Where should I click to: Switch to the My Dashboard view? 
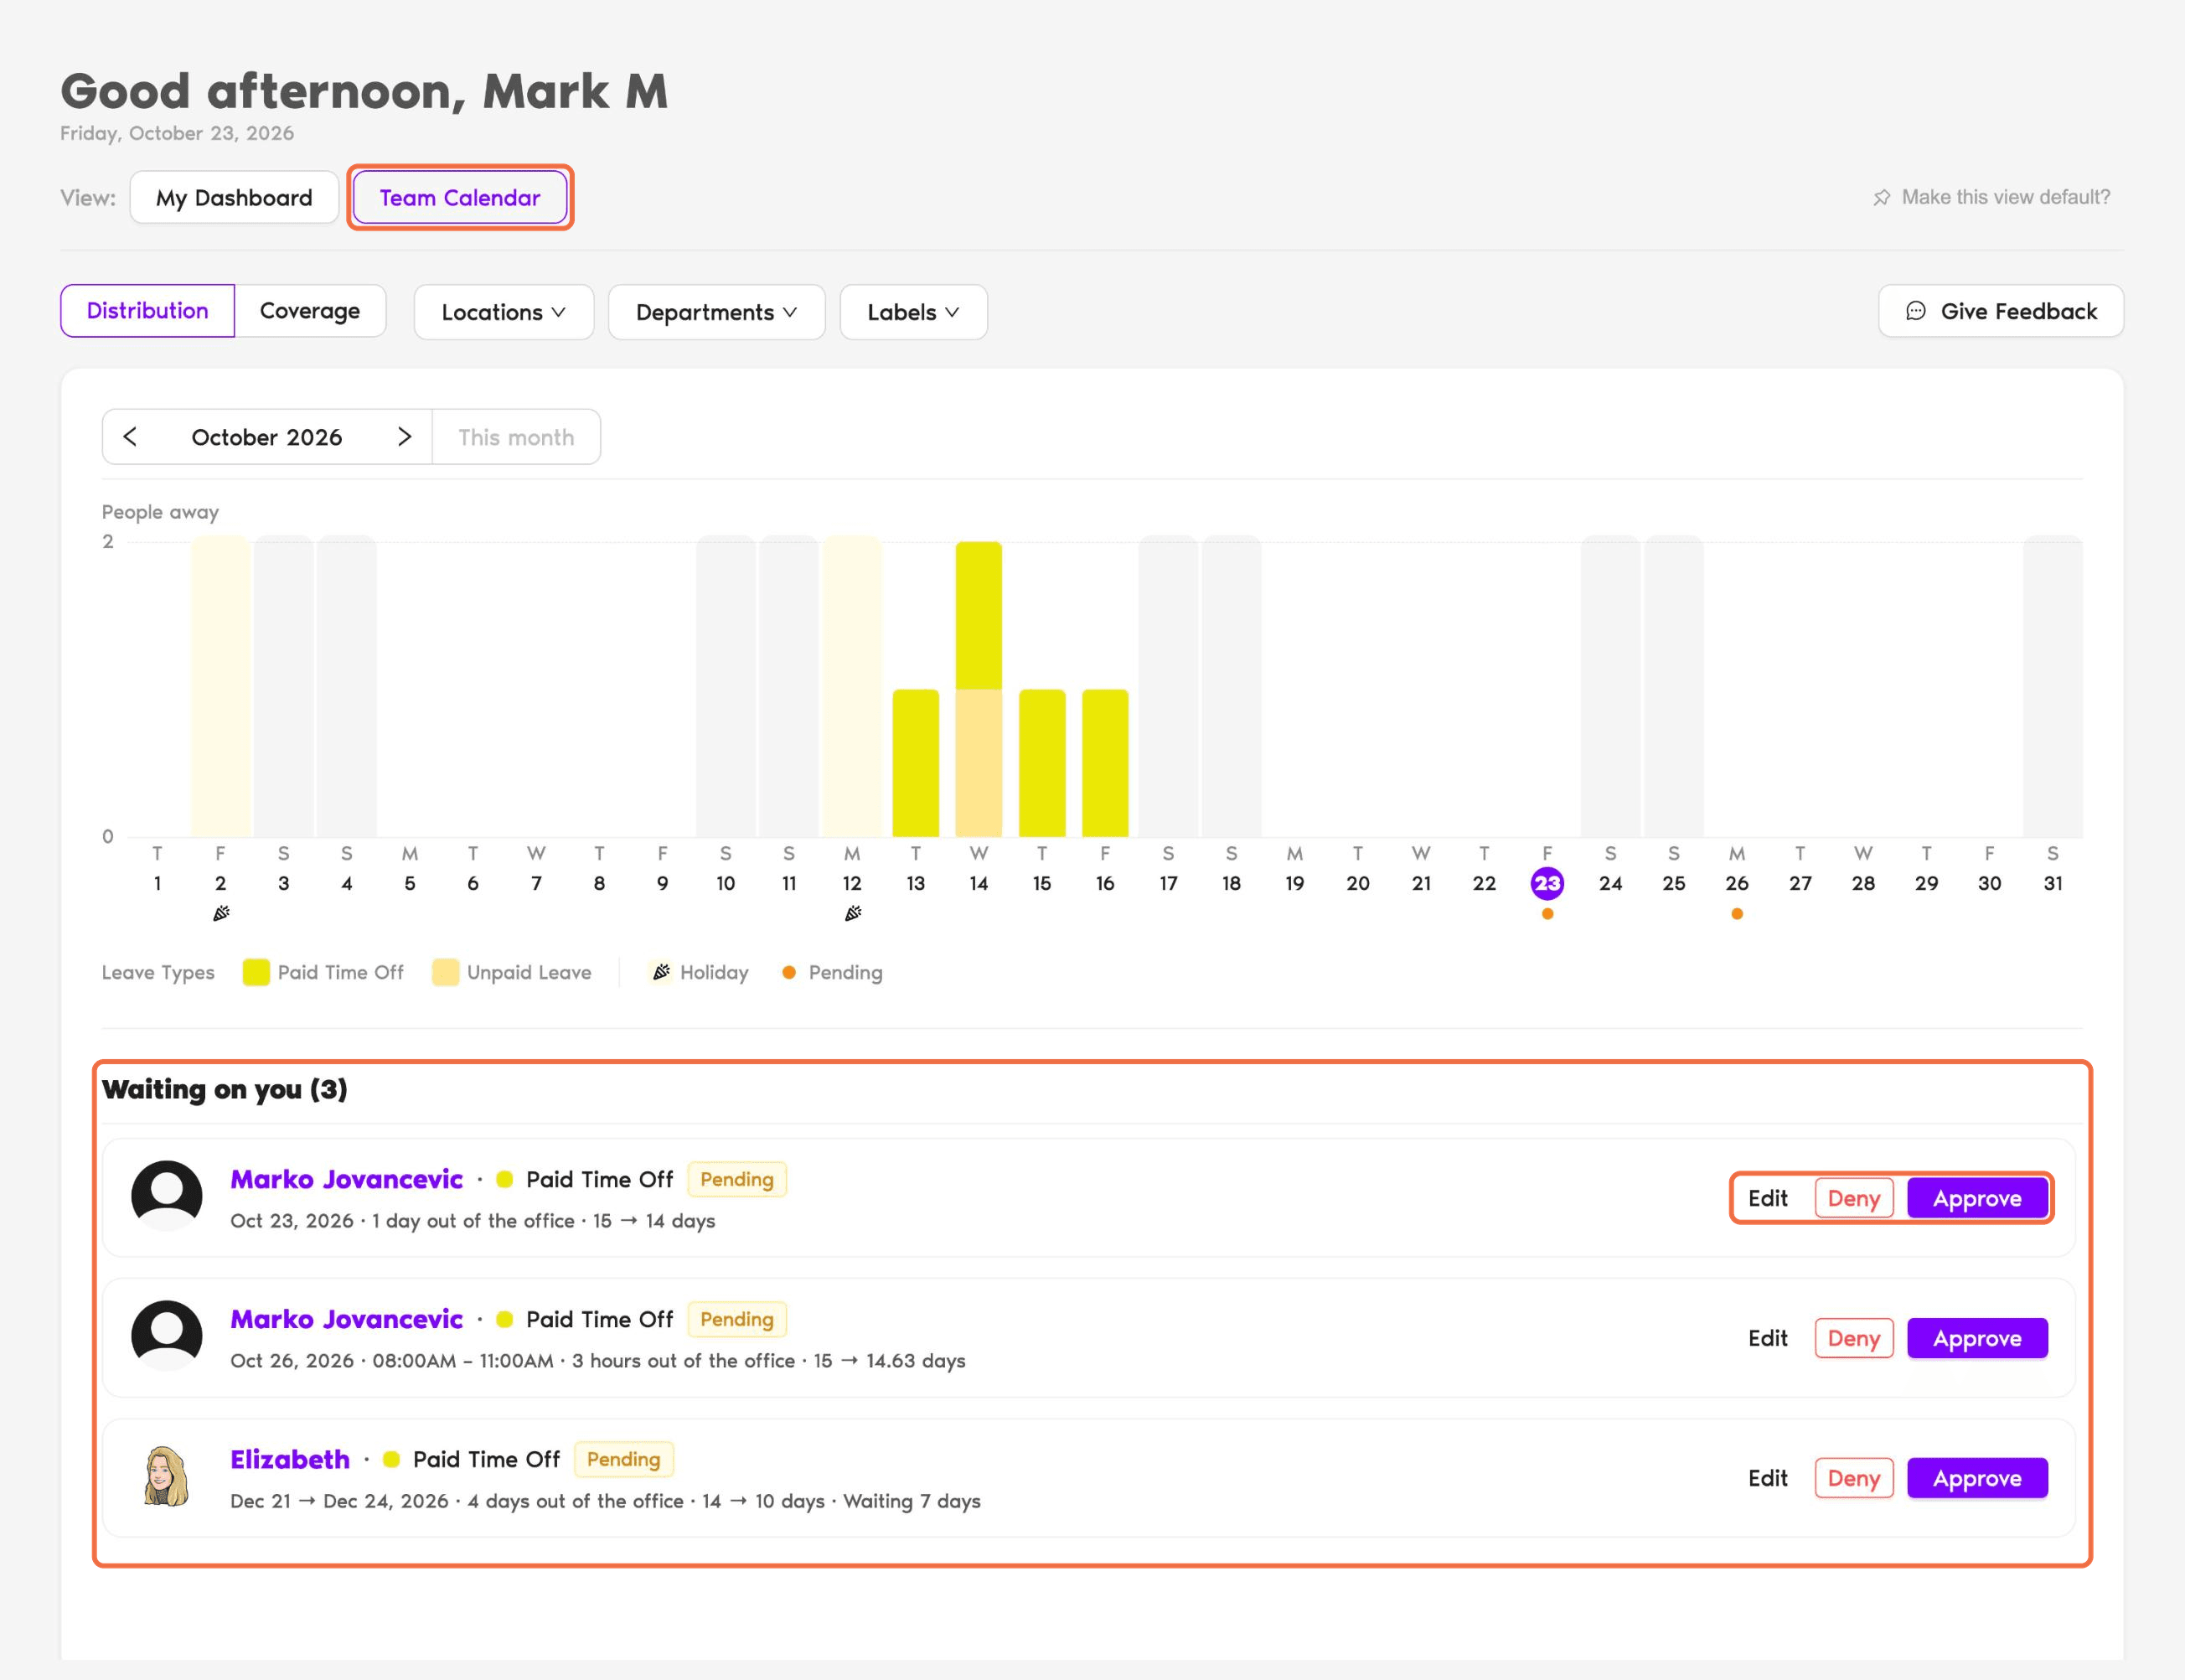pos(234,198)
